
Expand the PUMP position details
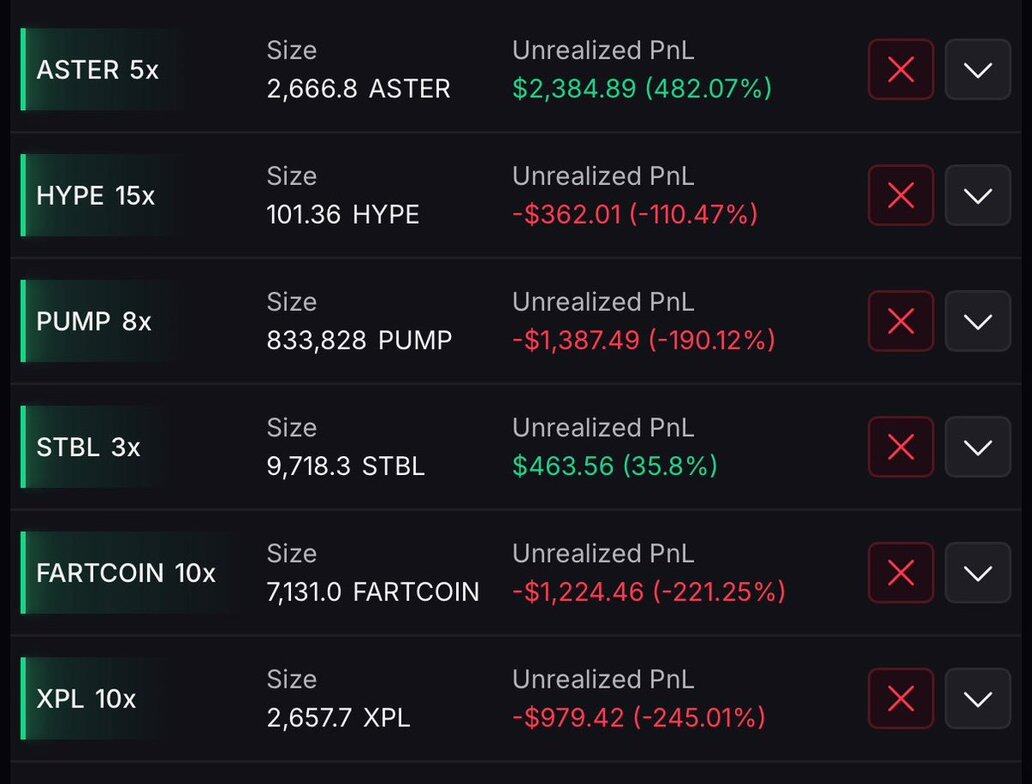point(977,322)
